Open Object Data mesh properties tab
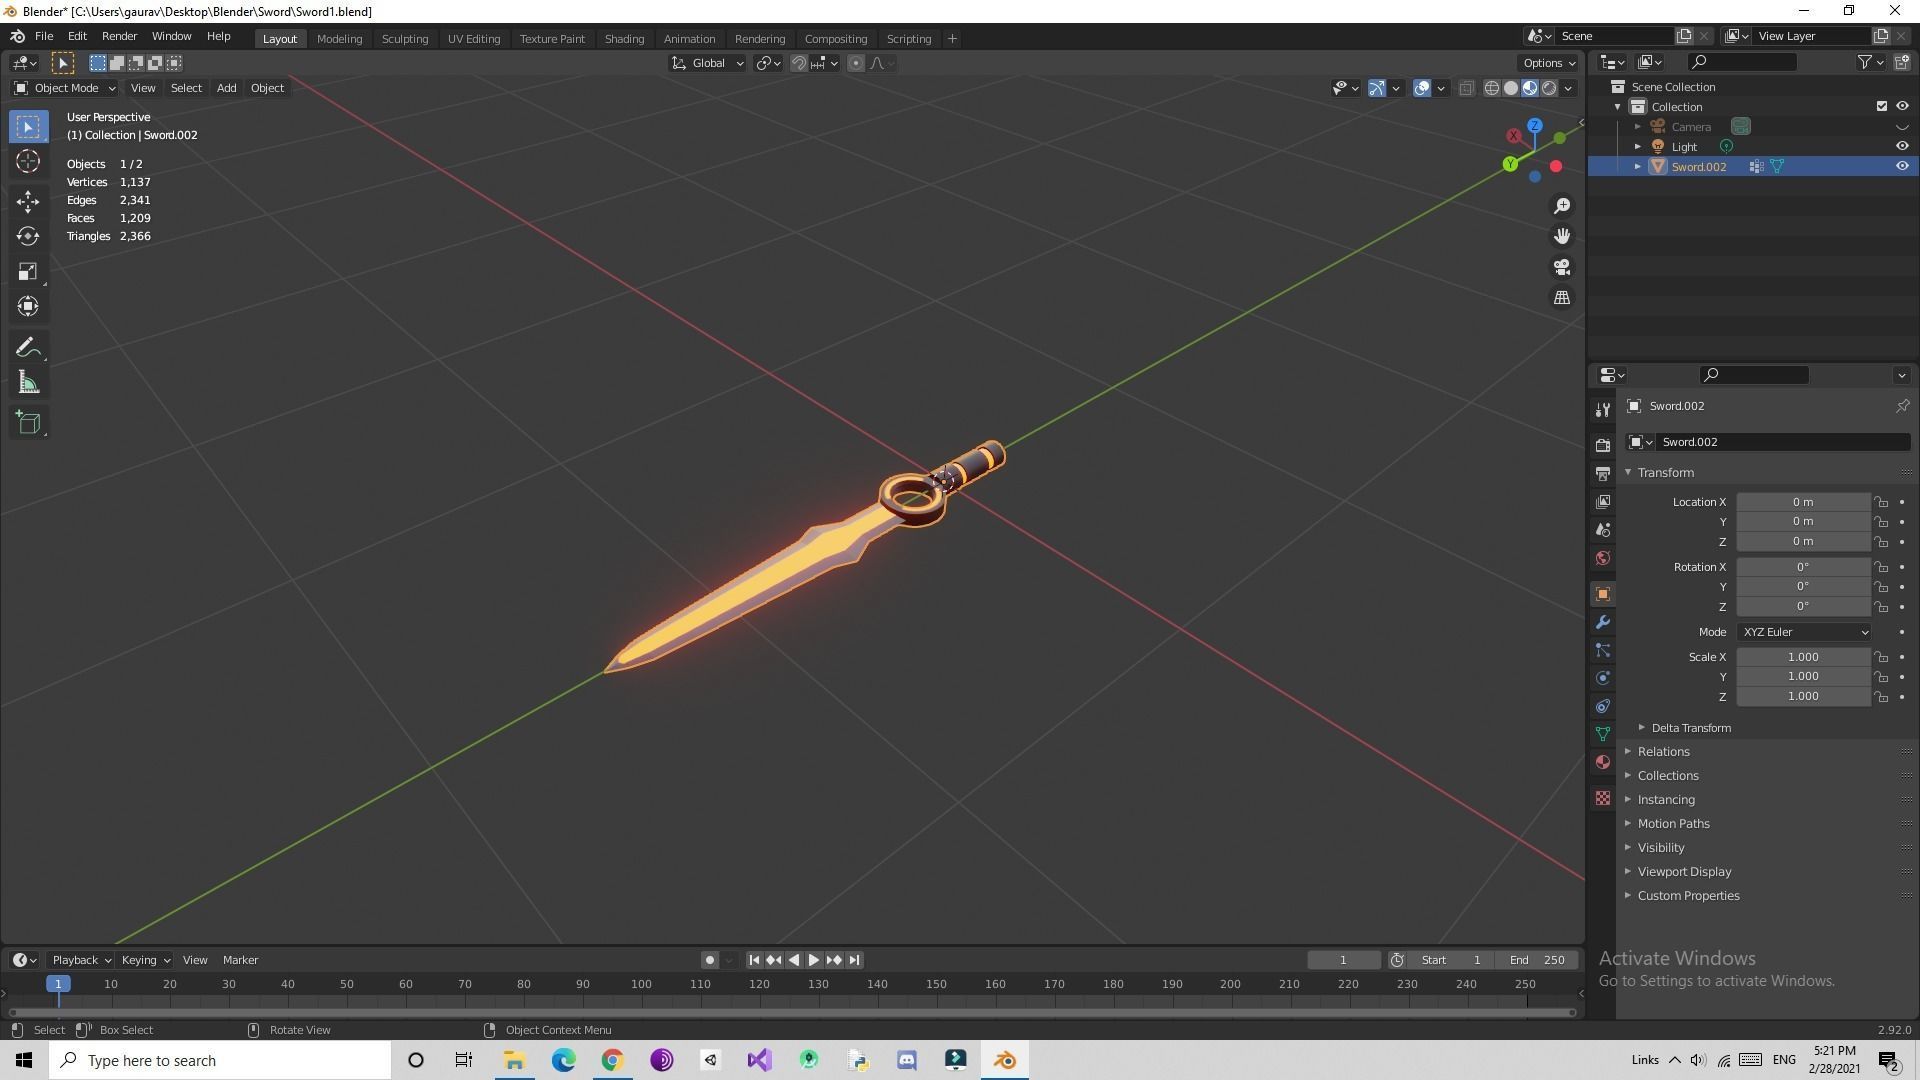Screen dimensions: 1920x1080 pyautogui.click(x=1603, y=734)
